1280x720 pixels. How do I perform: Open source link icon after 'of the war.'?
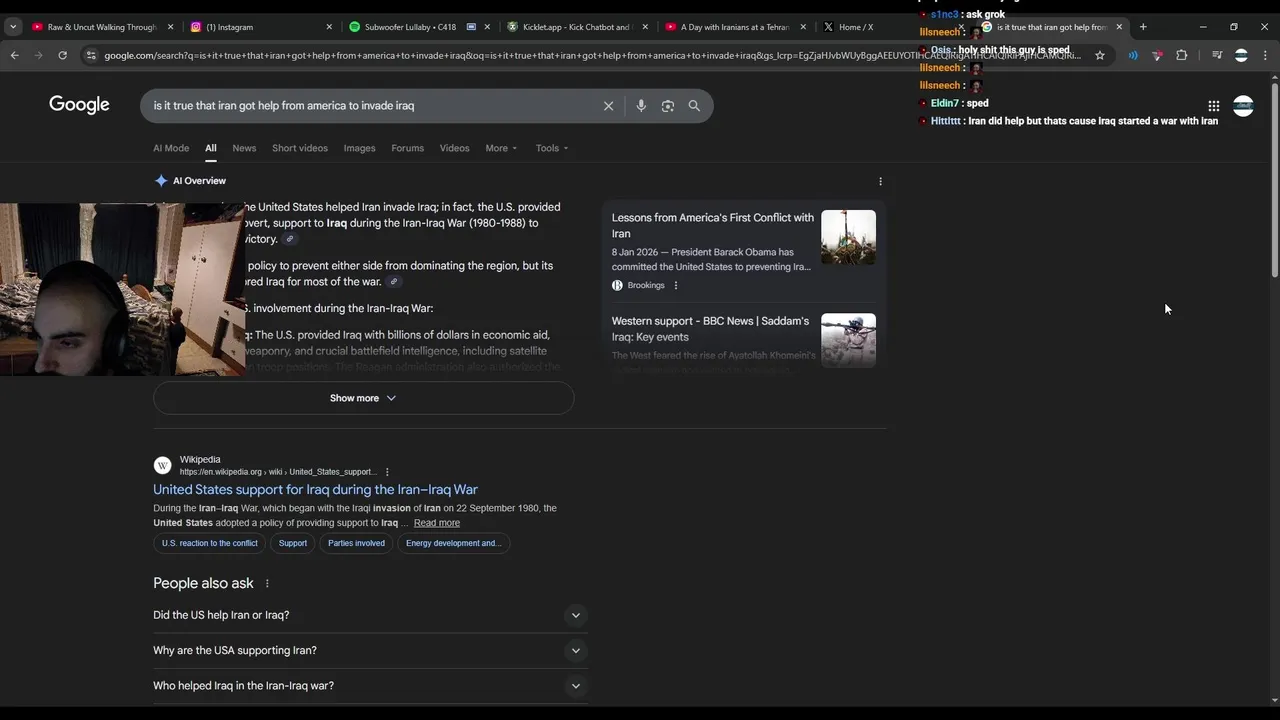(x=394, y=282)
